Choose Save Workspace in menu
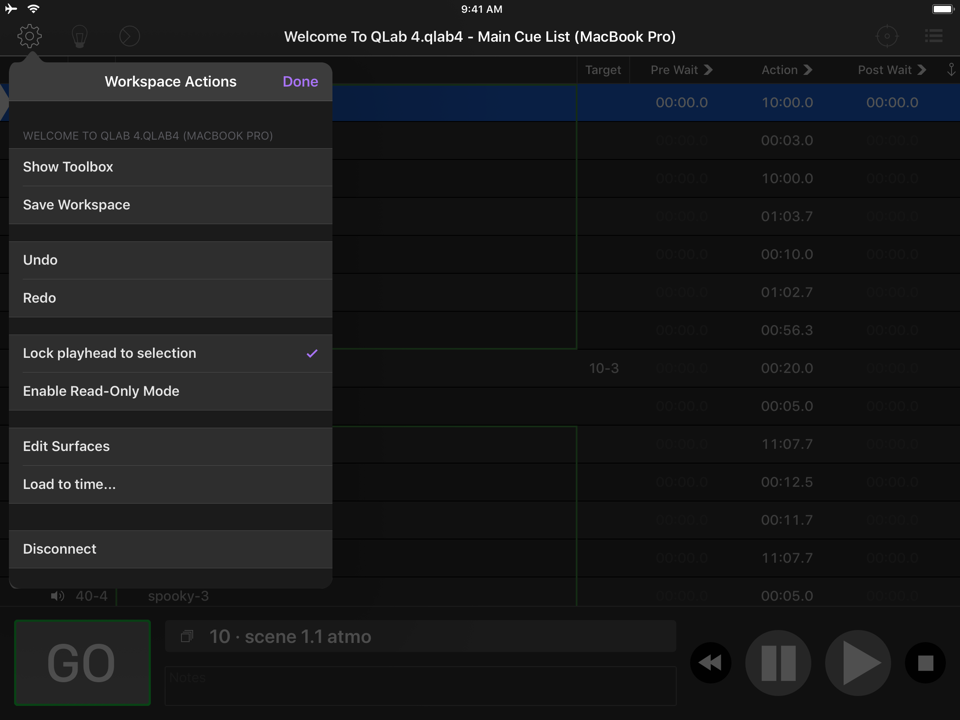 170,205
